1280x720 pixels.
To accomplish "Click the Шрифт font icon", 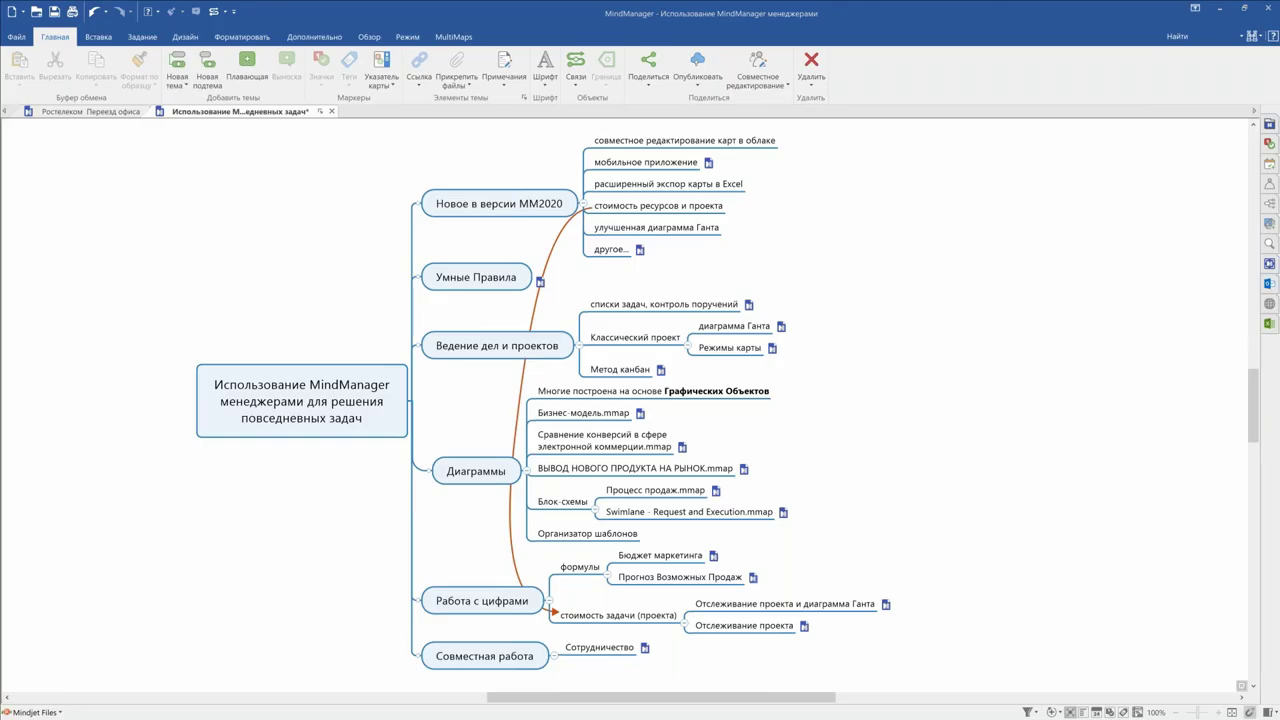I will coord(545,60).
